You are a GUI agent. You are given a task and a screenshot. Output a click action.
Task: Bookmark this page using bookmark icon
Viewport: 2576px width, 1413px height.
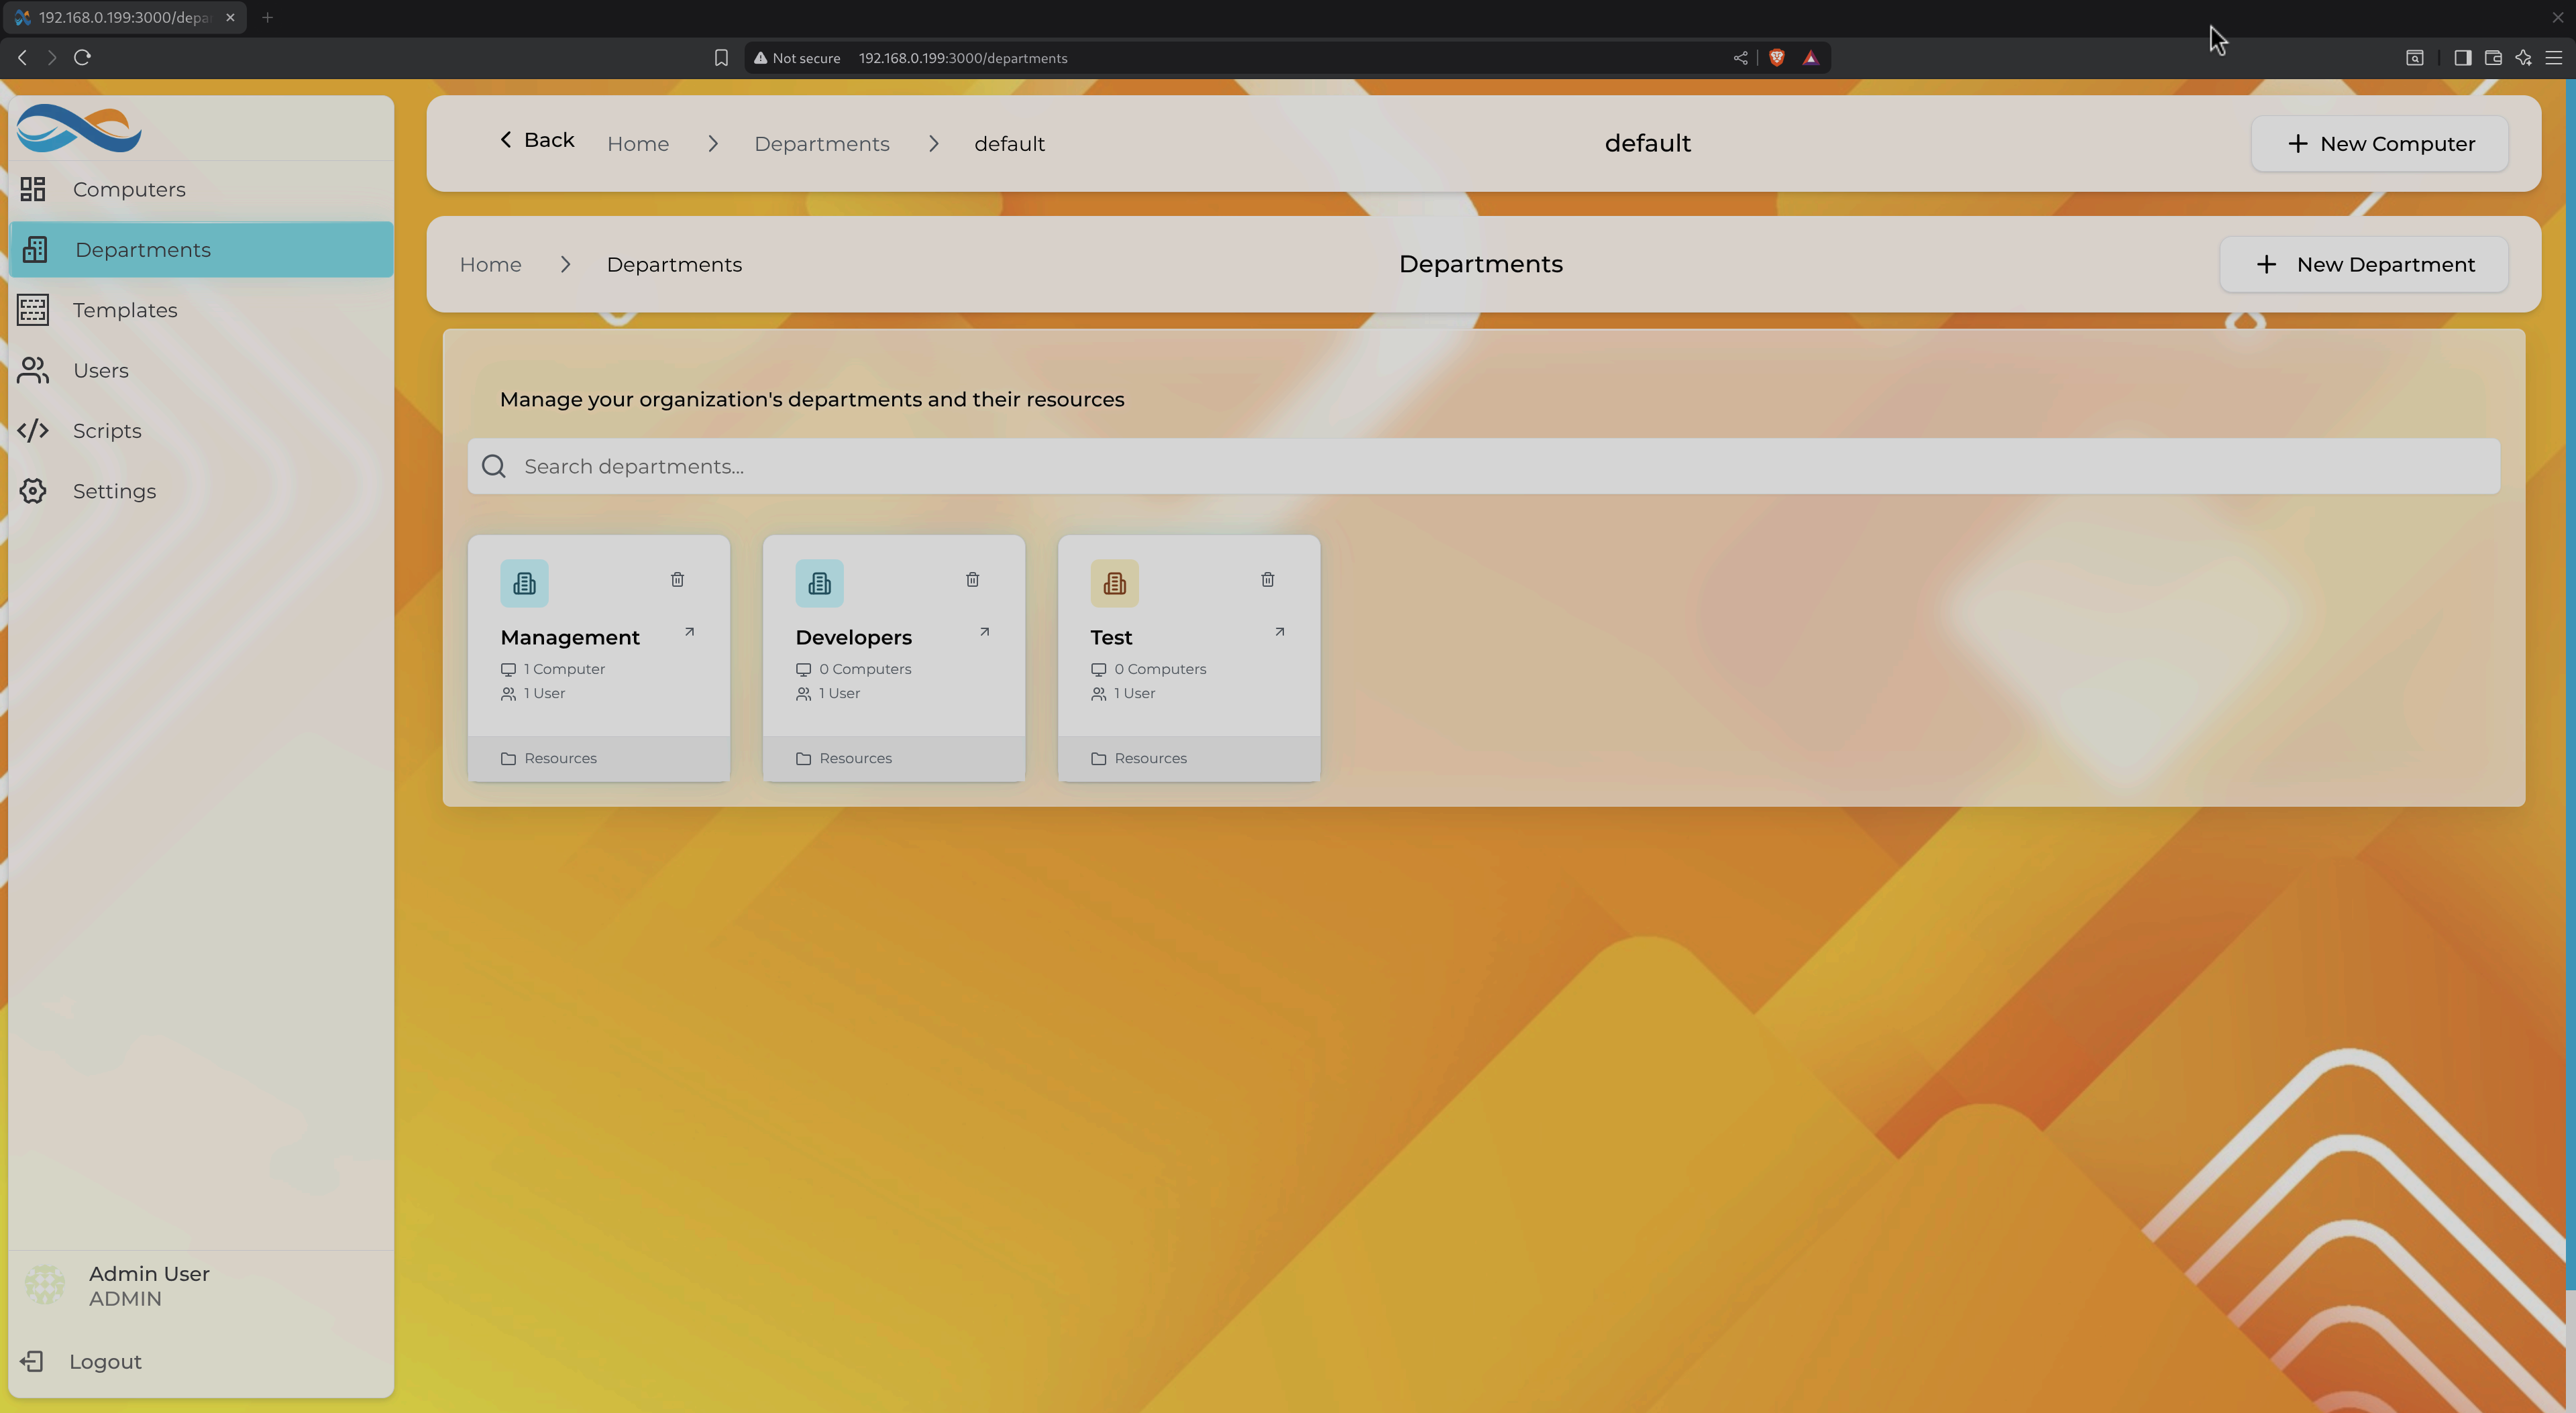721,58
